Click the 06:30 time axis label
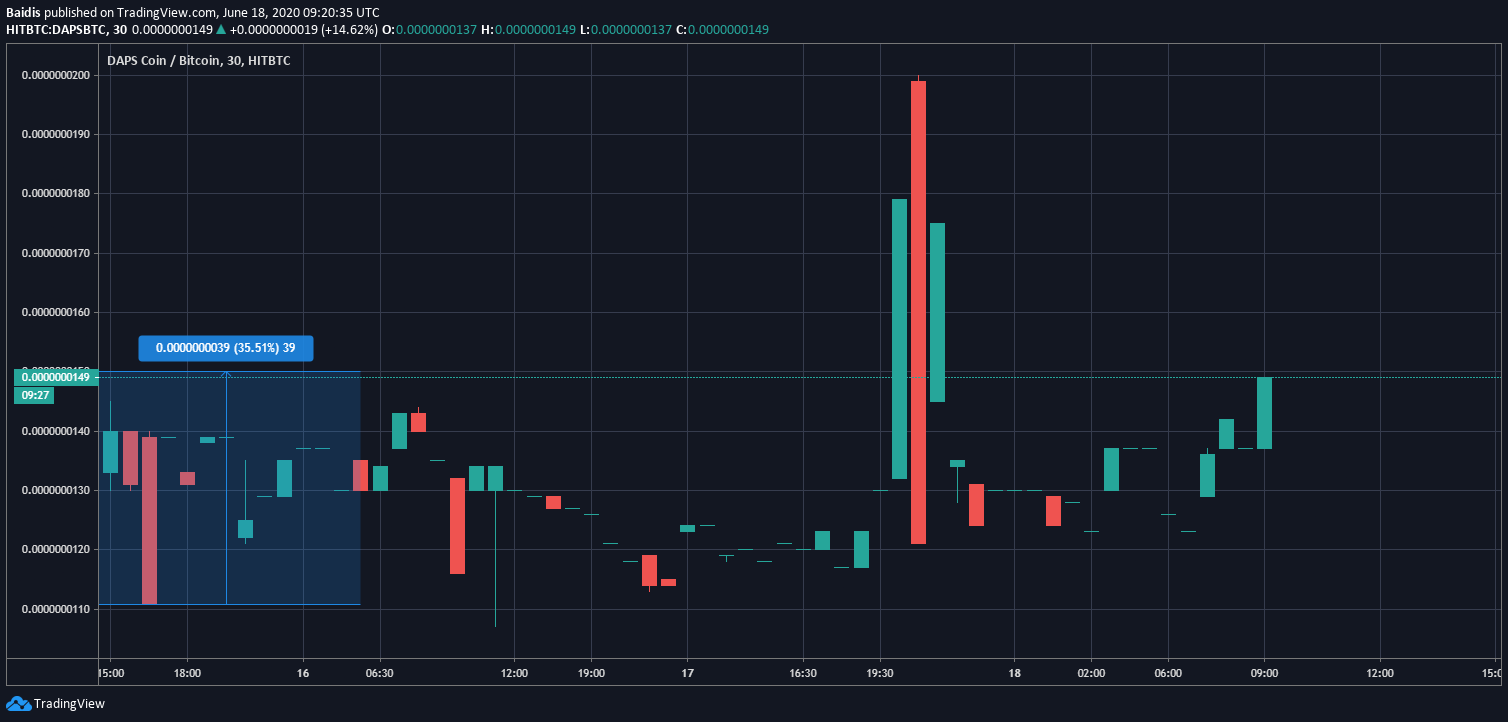This screenshot has height=722, width=1508. coord(379,674)
